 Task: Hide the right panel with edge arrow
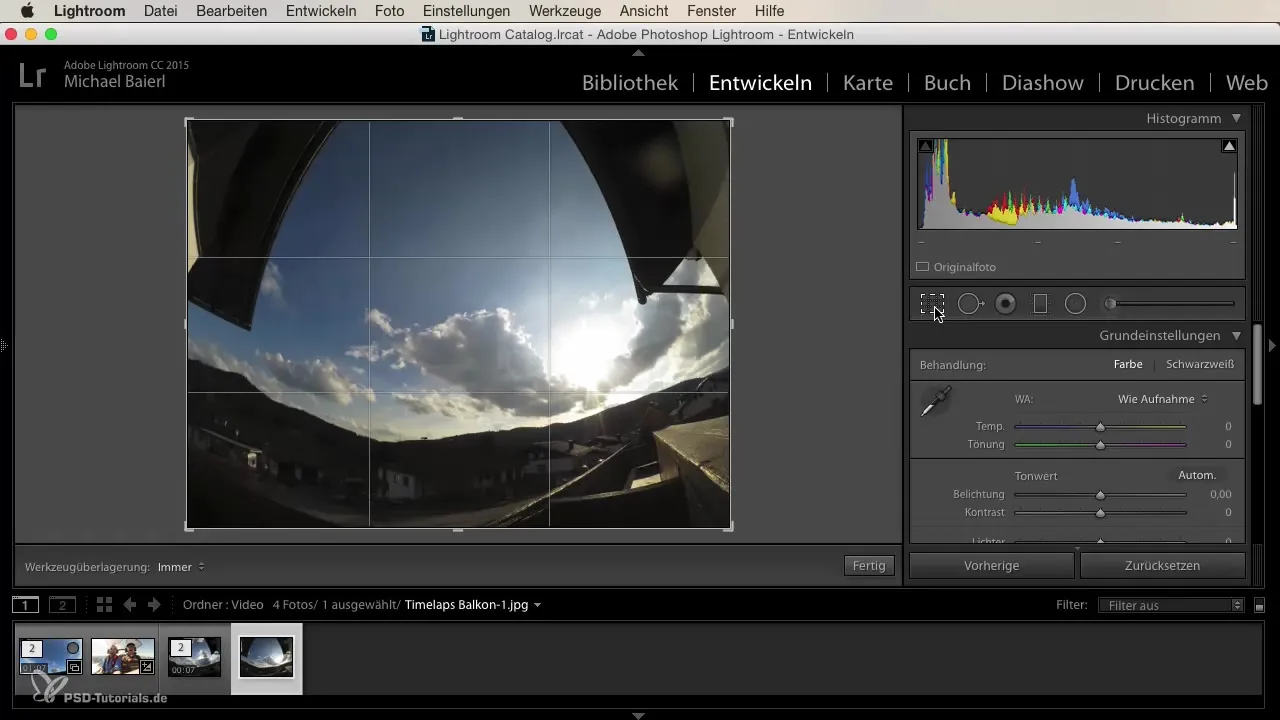pyautogui.click(x=1273, y=346)
